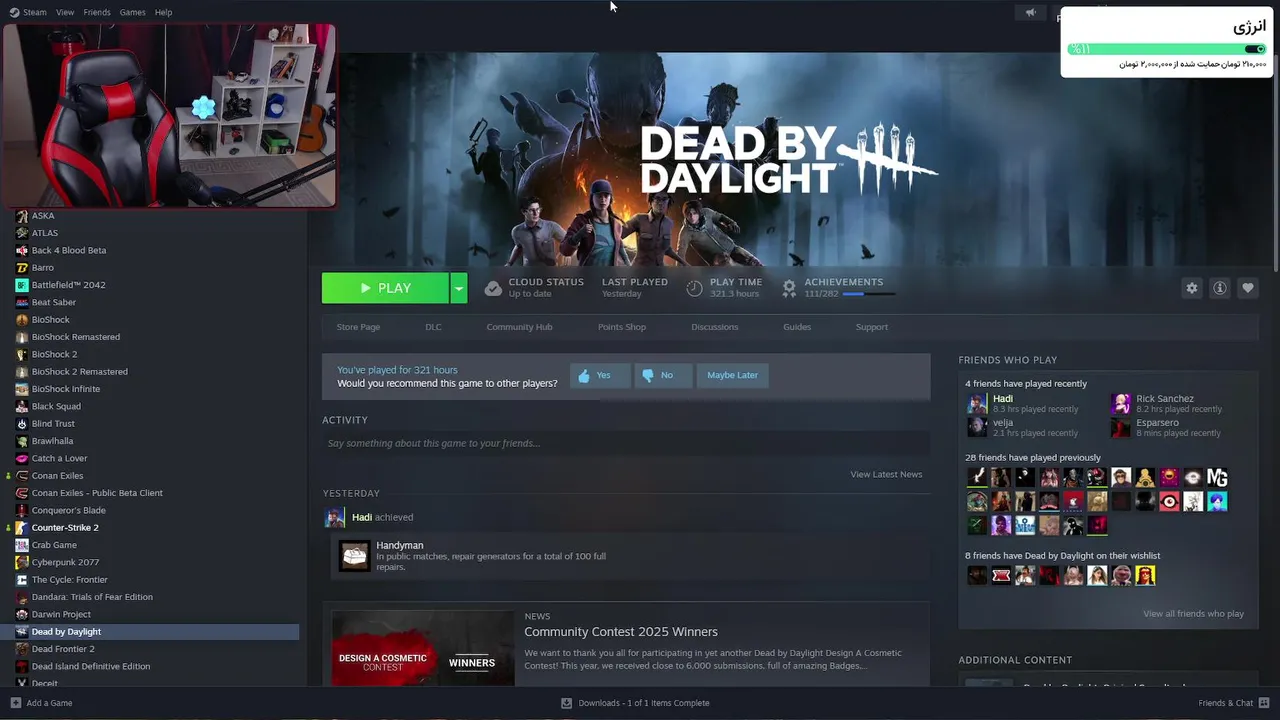Open the Games menu

coord(132,12)
